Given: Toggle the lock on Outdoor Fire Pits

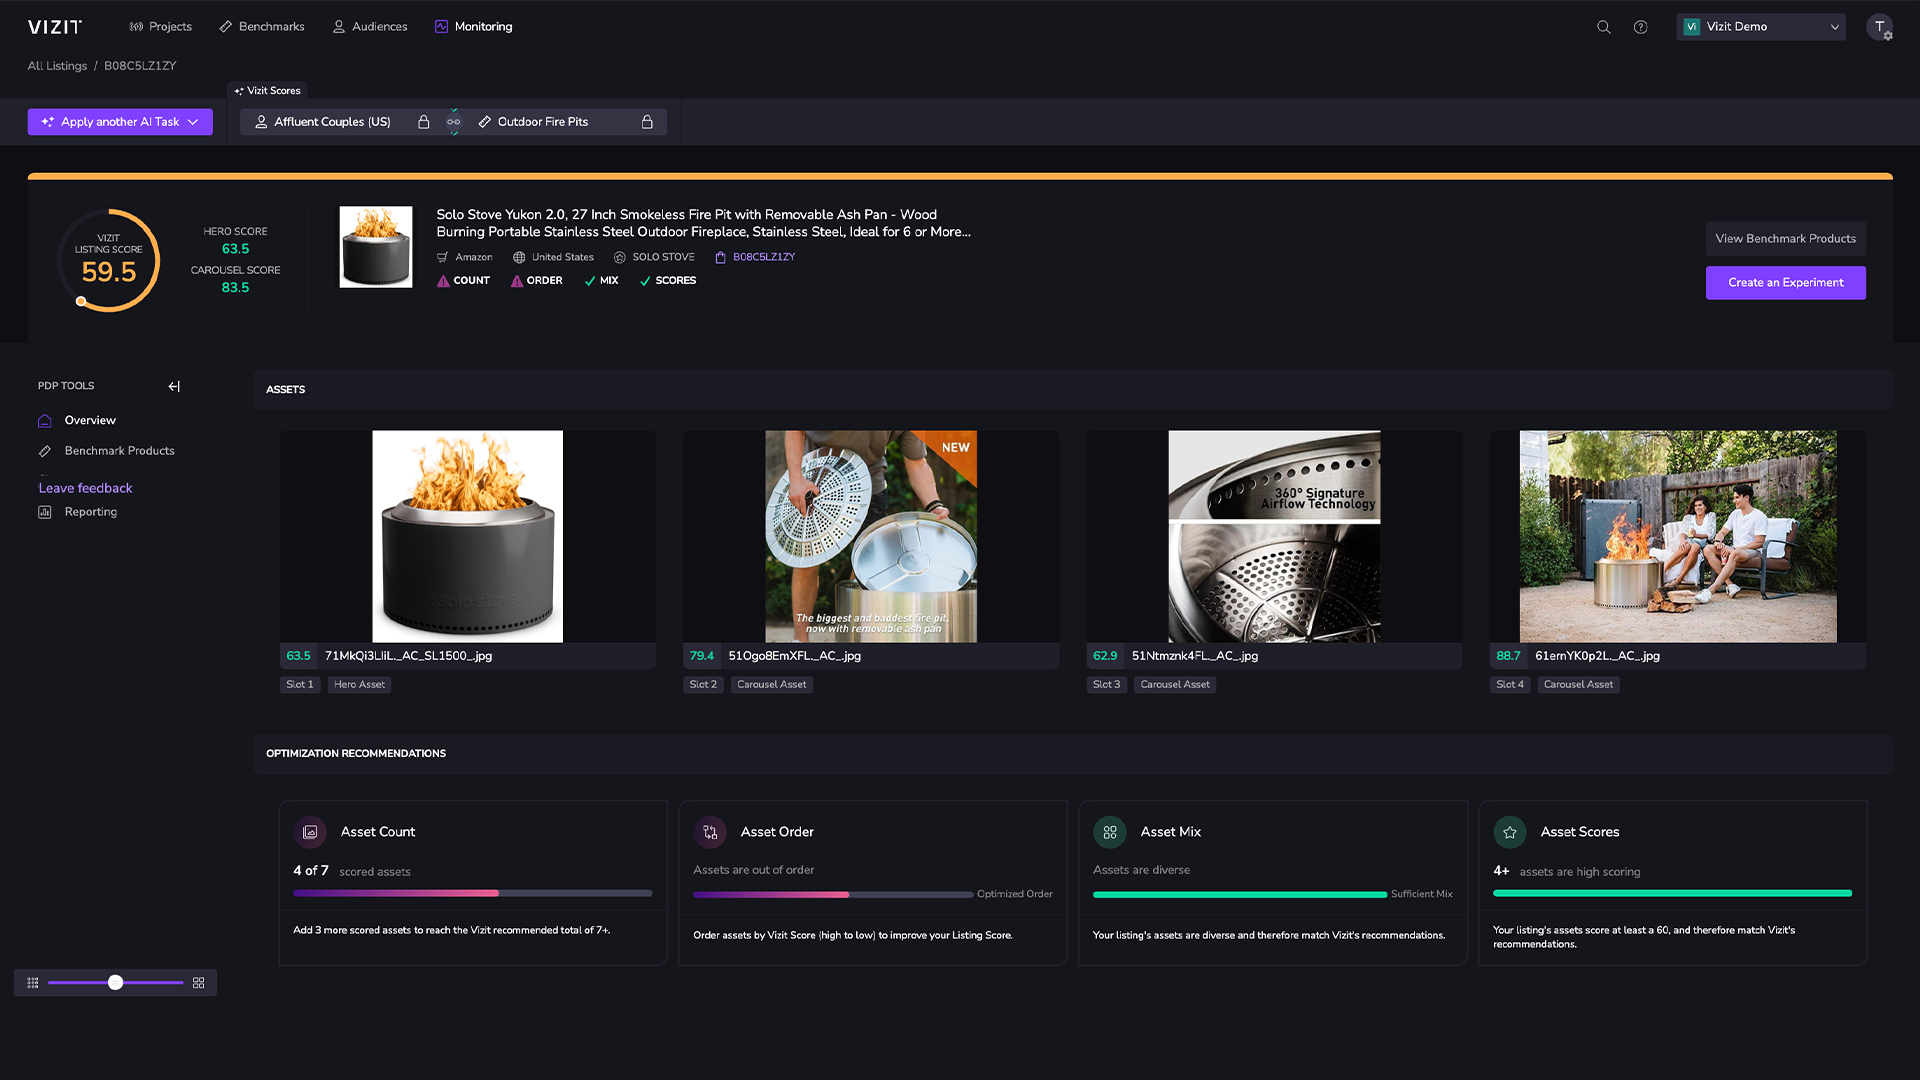Looking at the screenshot, I should point(647,122).
